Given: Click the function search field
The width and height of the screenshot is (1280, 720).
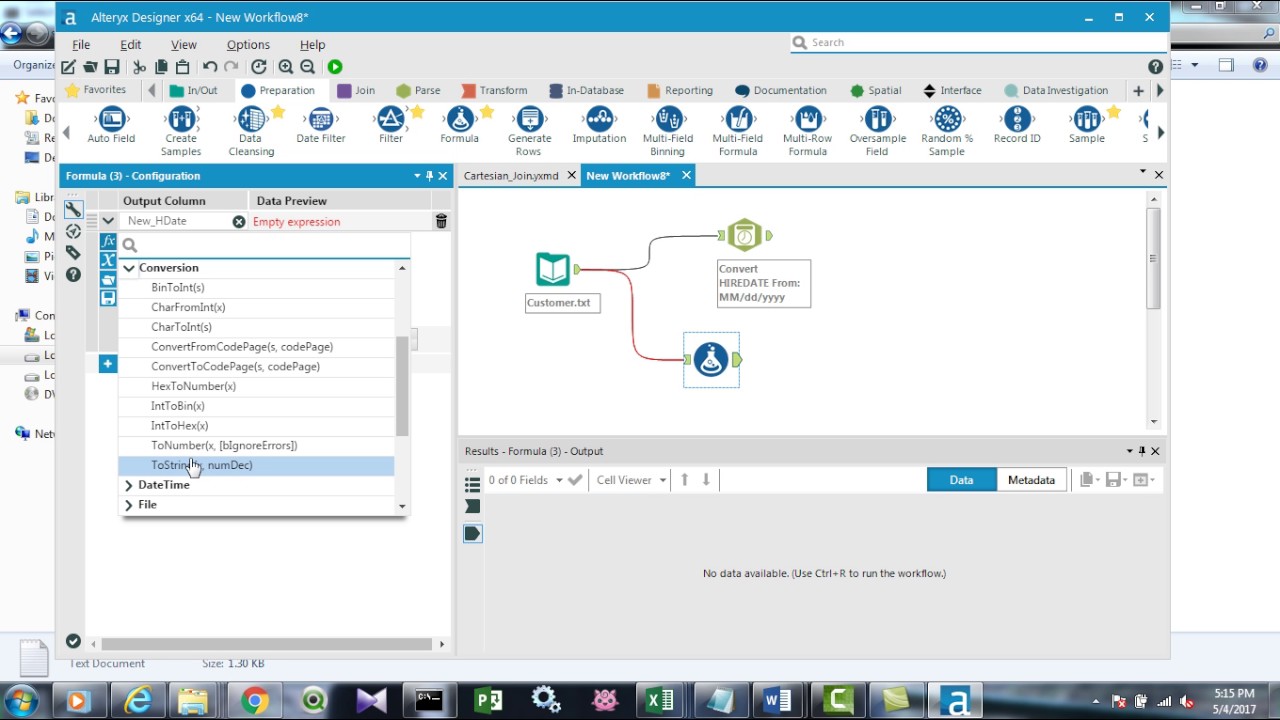Looking at the screenshot, I should (x=264, y=245).
